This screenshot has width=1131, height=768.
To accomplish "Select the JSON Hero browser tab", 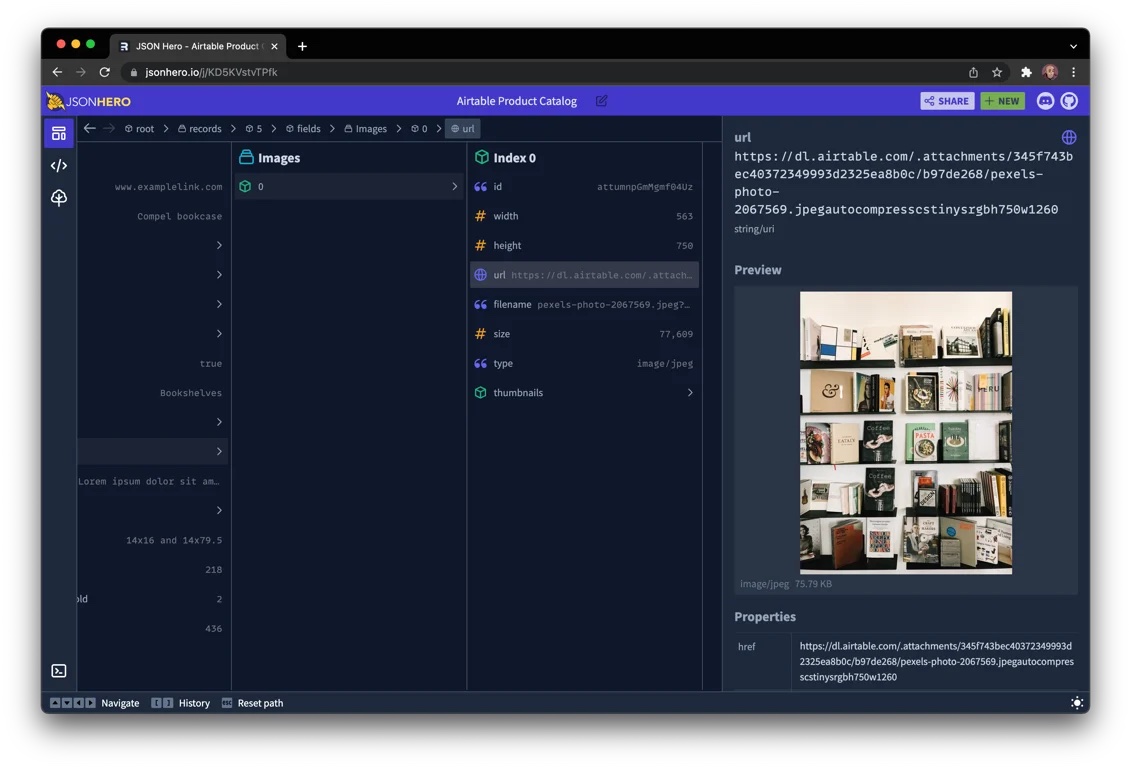I will point(196,46).
